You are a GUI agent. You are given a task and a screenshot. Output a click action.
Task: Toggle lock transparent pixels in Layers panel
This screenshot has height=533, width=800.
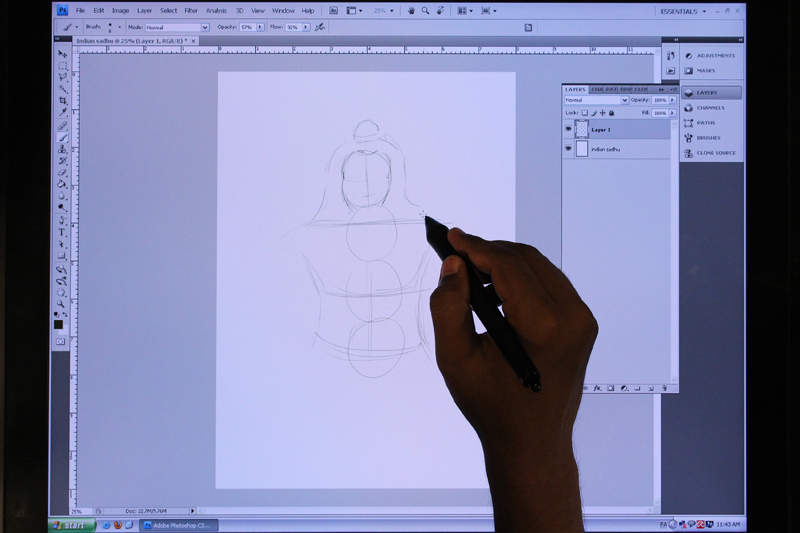click(585, 113)
